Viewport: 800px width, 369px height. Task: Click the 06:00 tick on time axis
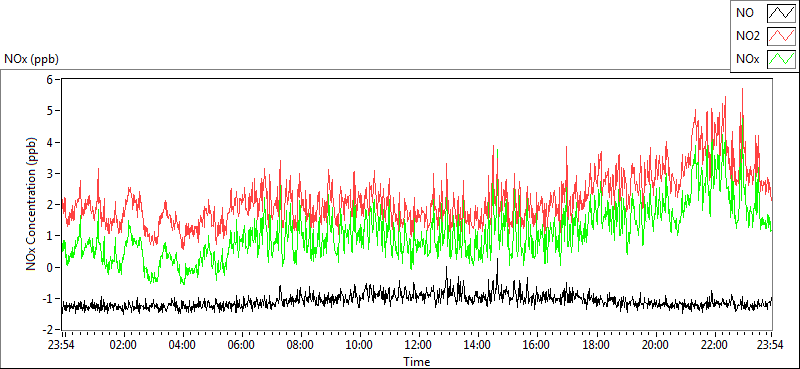pyautogui.click(x=241, y=345)
